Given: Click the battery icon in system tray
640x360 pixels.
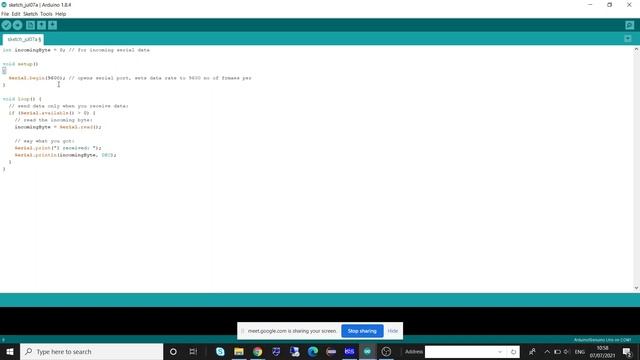Looking at the screenshot, I should click(x=557, y=351).
